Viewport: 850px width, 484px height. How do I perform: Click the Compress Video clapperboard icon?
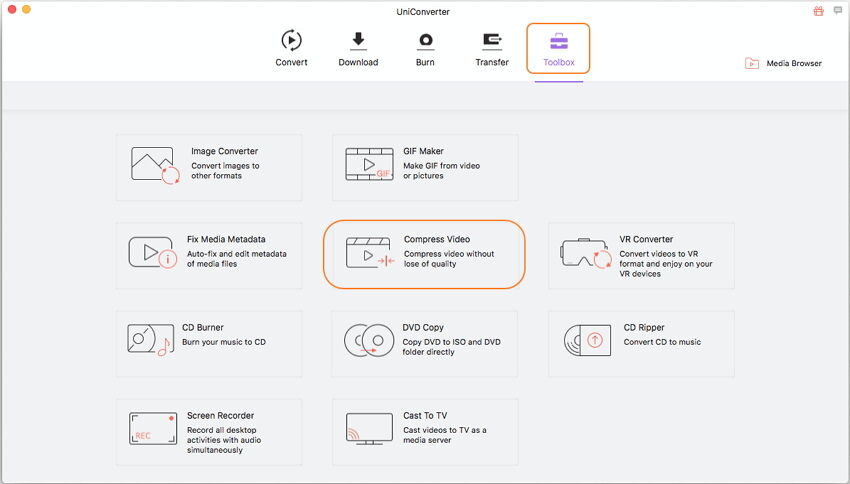(370, 253)
